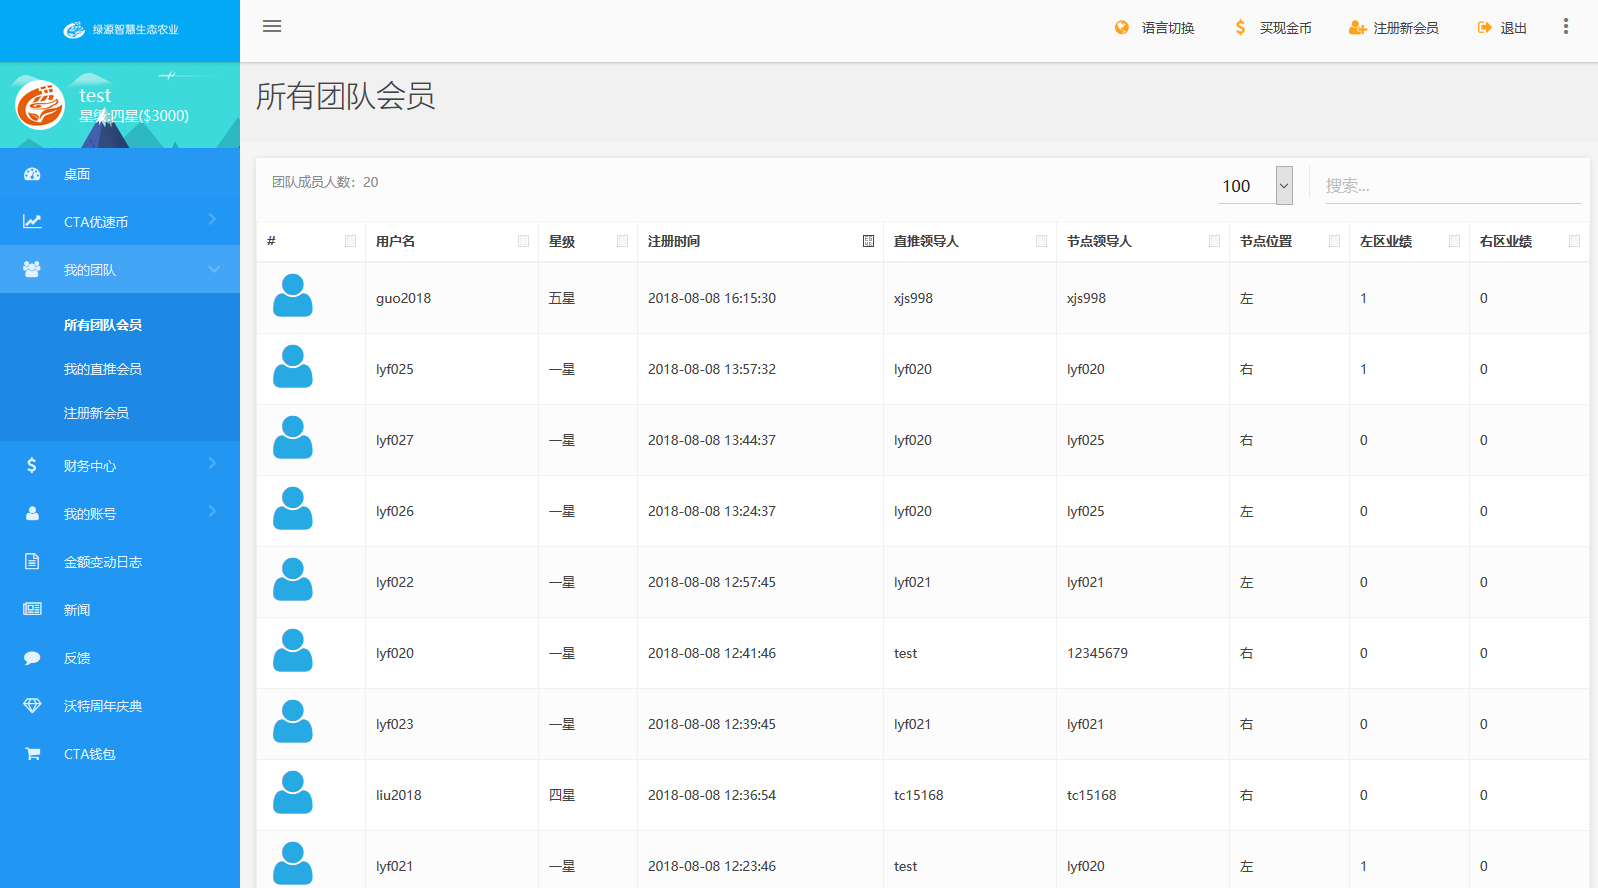
Task: Toggle sort box in 注册时间 column header
Action: click(868, 241)
